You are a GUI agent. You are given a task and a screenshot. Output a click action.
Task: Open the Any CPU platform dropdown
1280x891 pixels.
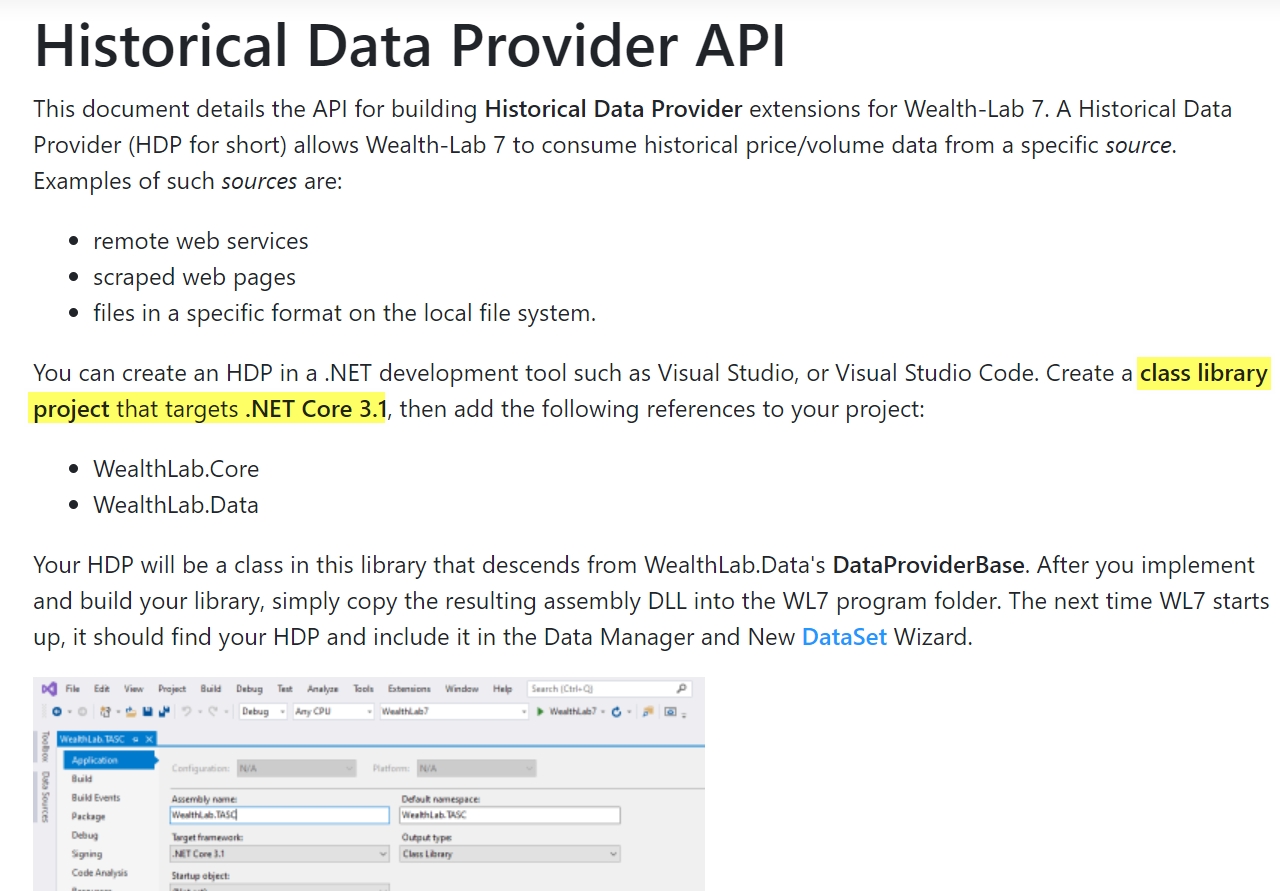click(332, 712)
